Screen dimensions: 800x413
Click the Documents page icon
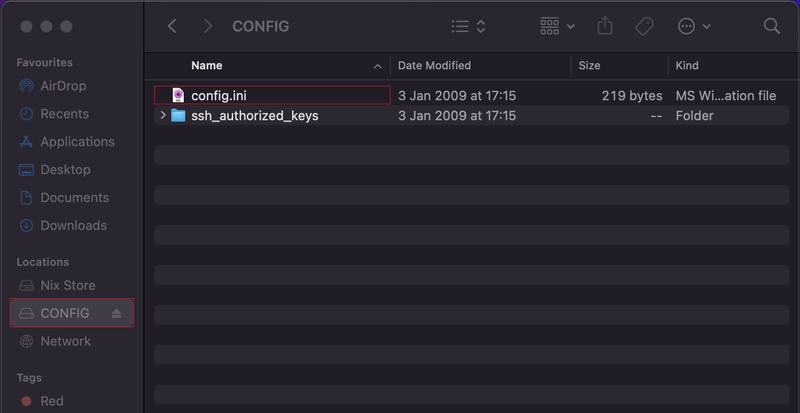point(26,198)
